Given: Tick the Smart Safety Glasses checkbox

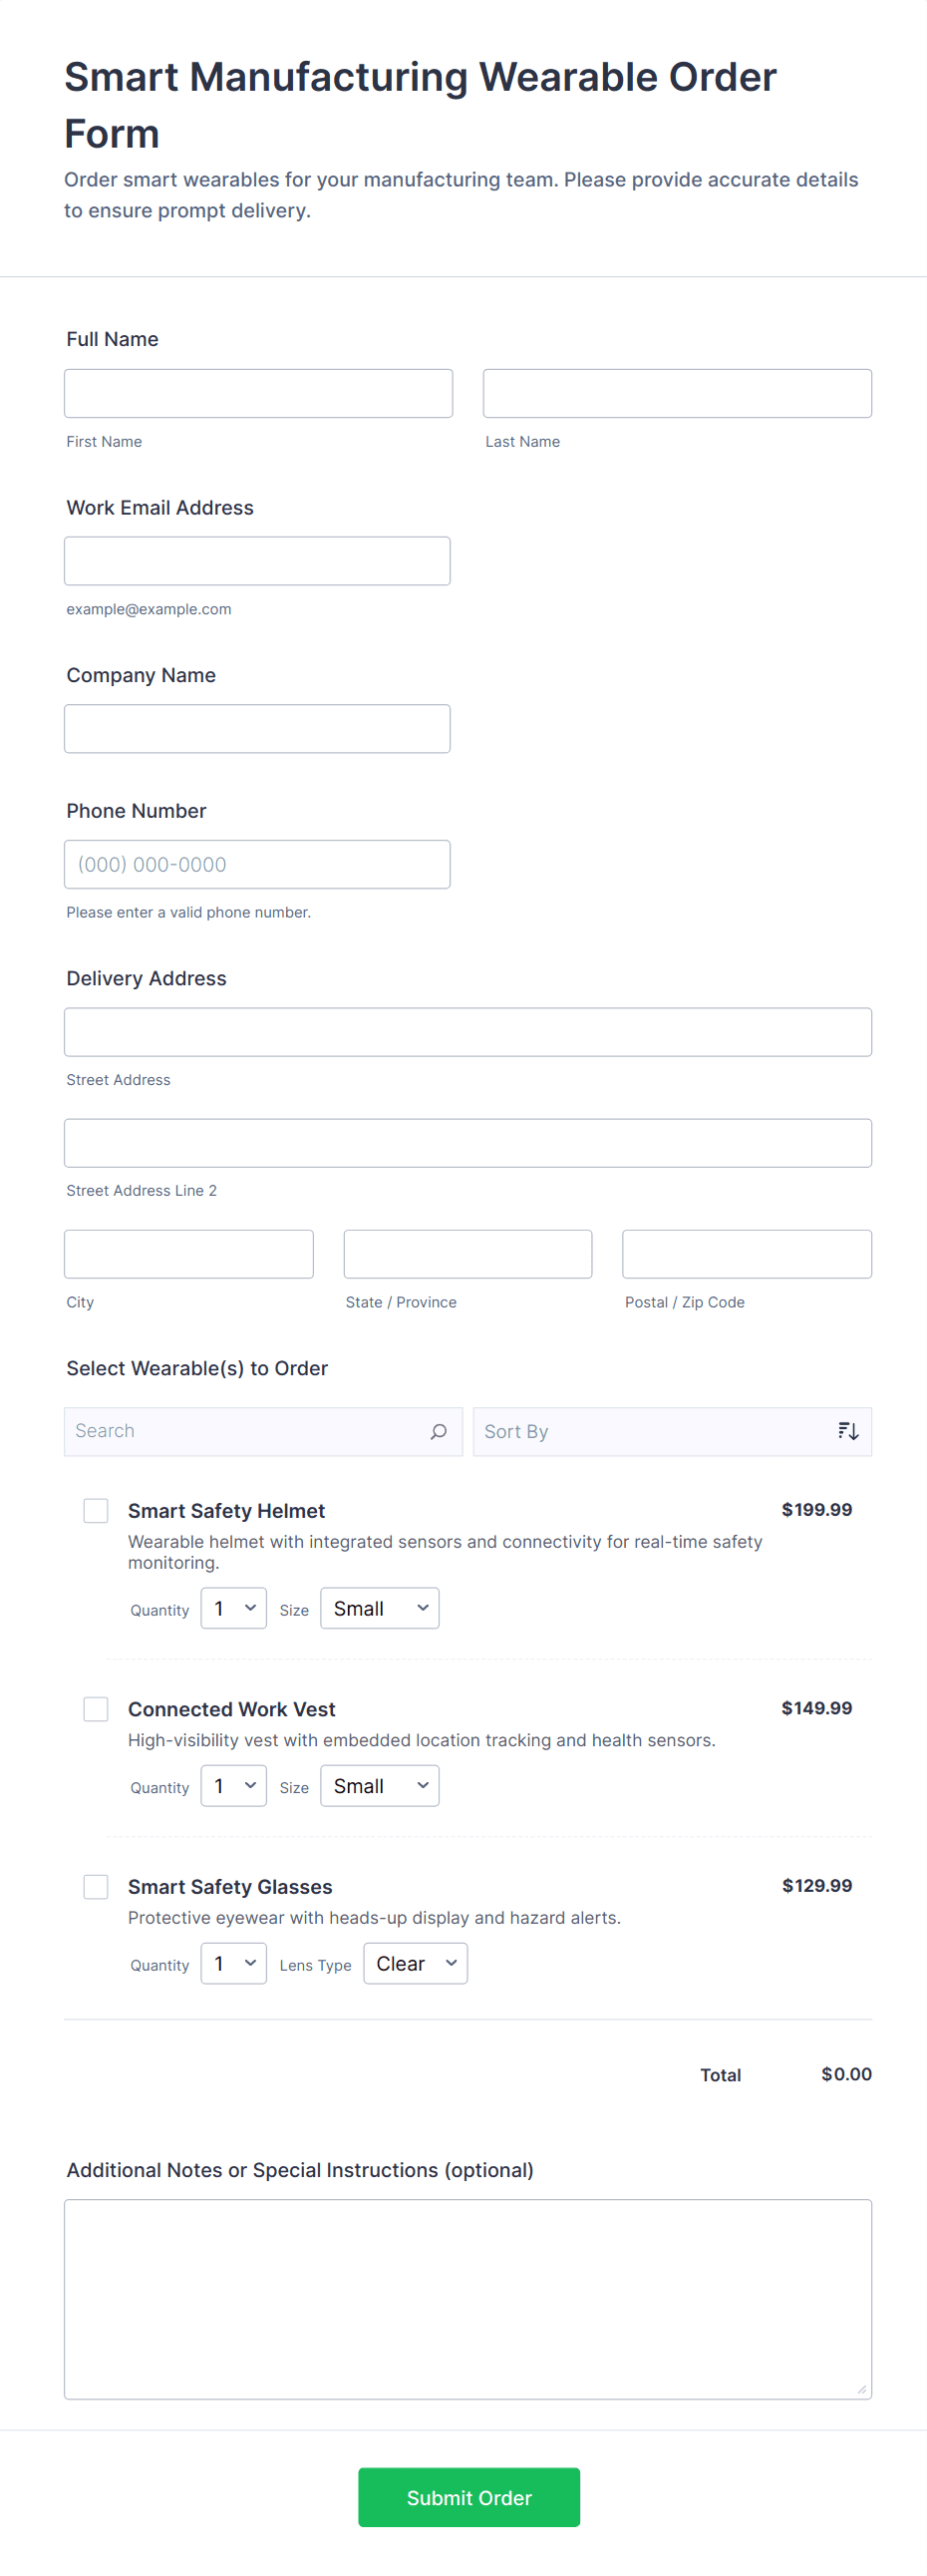Looking at the screenshot, I should click(96, 1886).
